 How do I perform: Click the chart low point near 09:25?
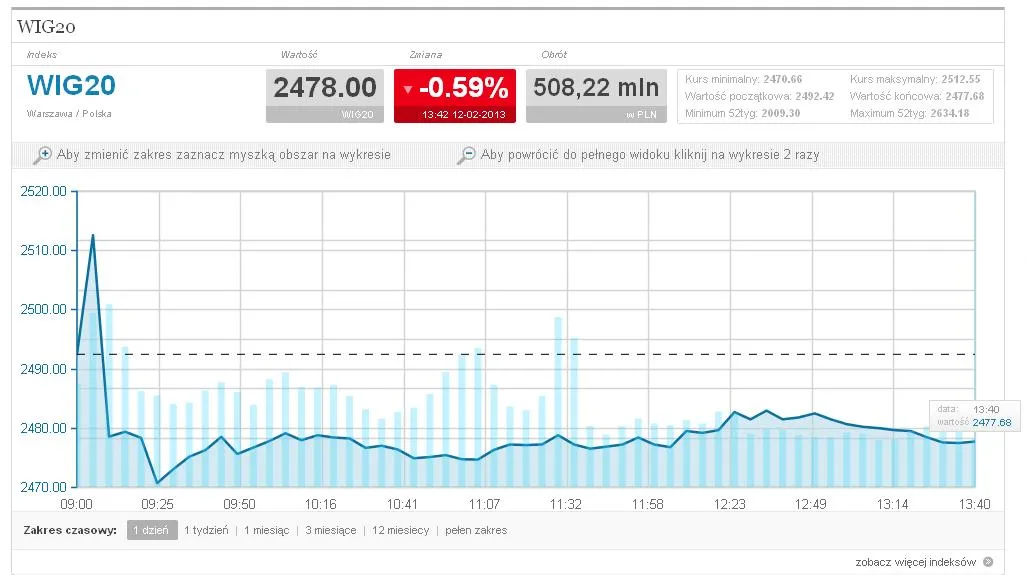(158, 483)
